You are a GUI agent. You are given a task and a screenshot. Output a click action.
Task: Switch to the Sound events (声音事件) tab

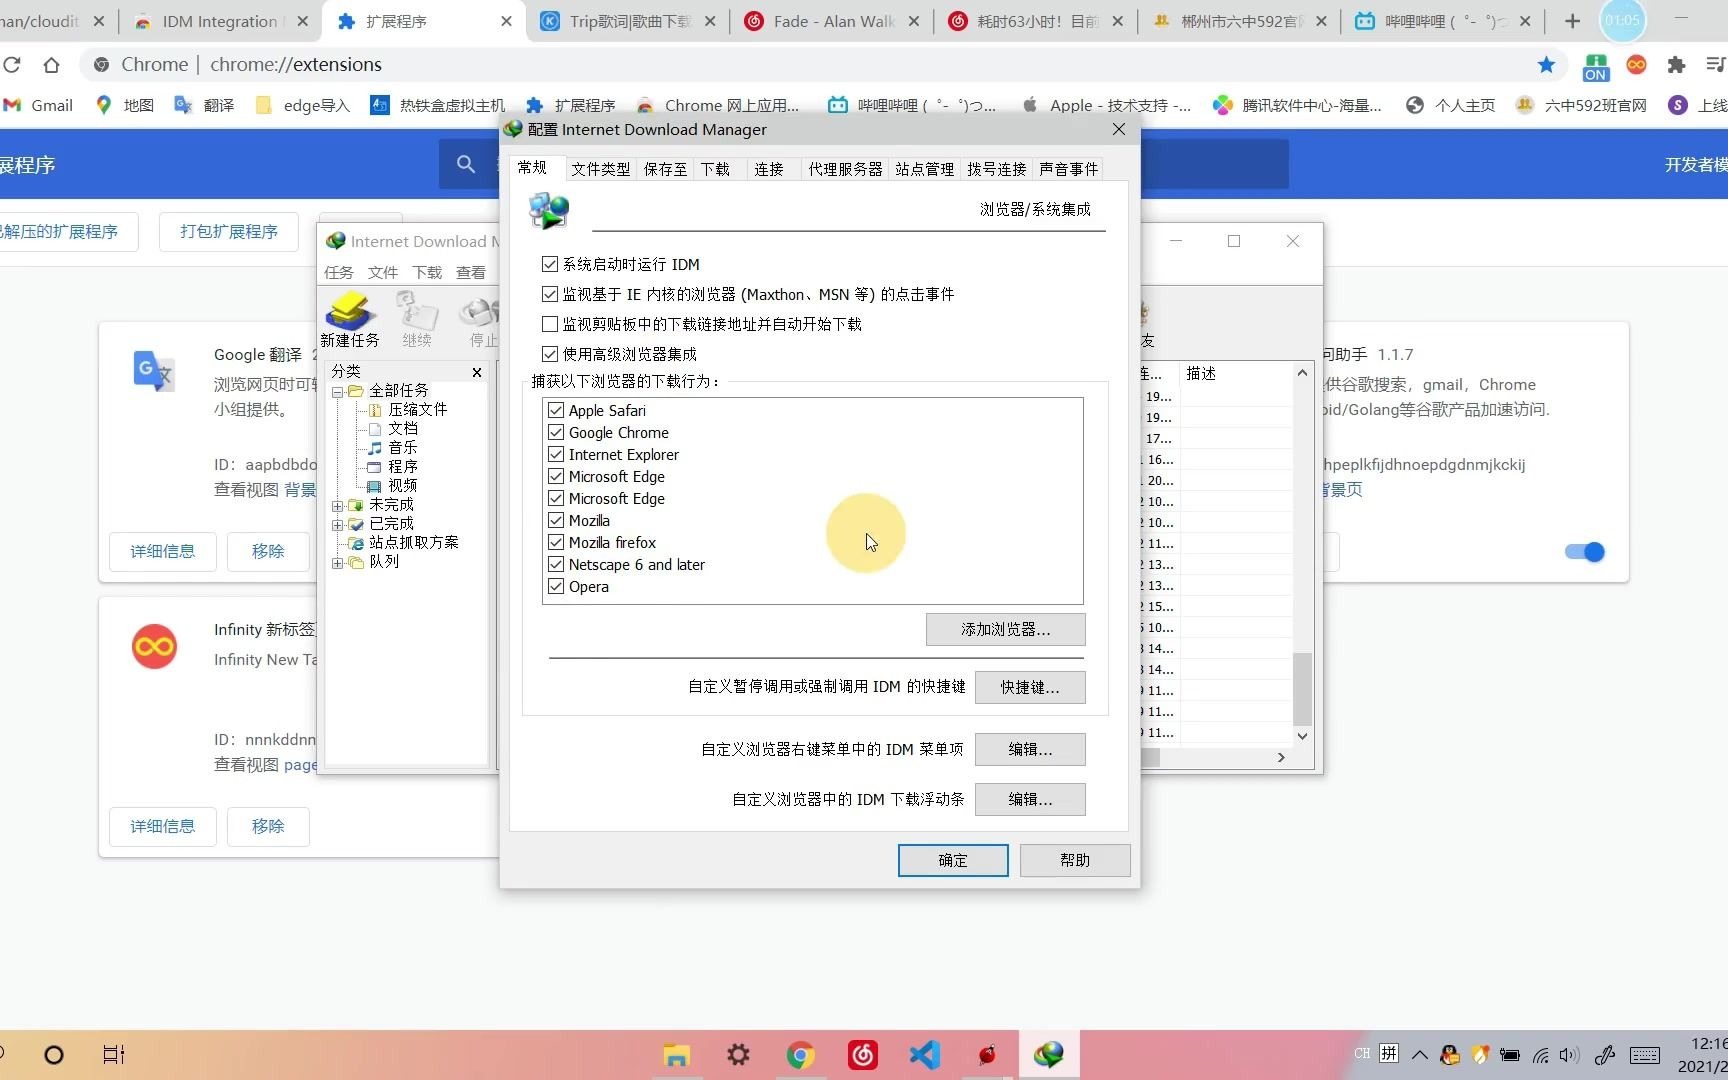(1069, 169)
